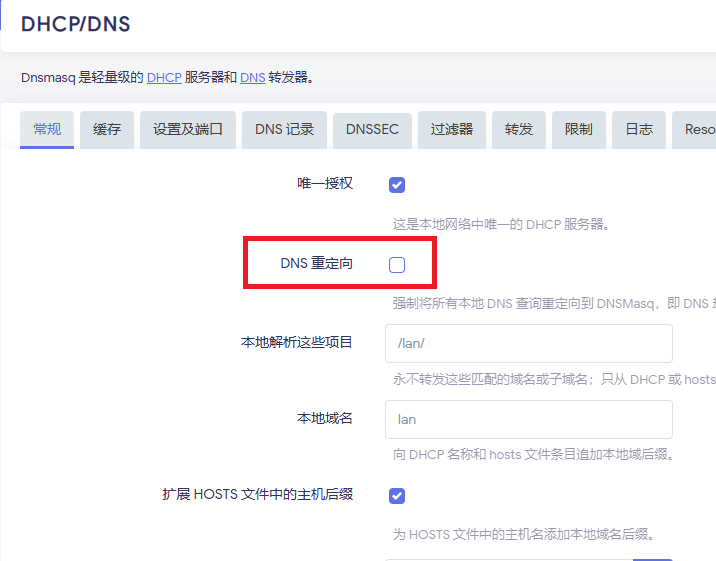Select the 转发 tab
716x561 pixels.
pos(519,129)
